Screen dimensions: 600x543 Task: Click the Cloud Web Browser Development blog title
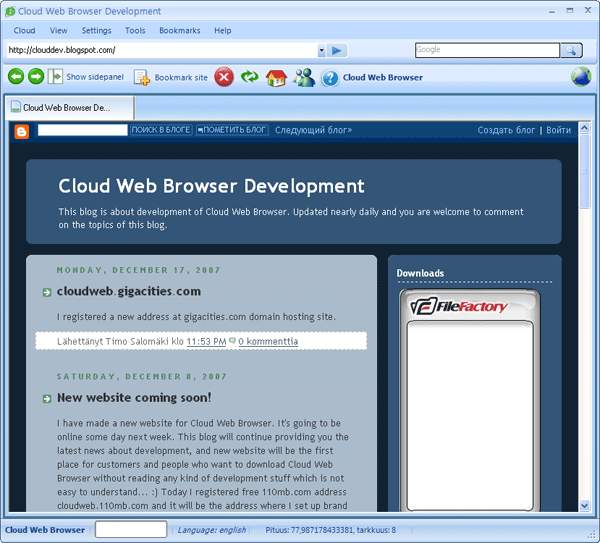point(211,186)
